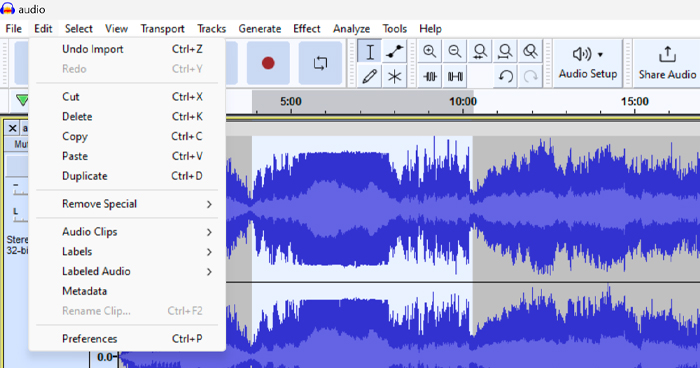This screenshot has height=368, width=700.
Task: Click the Zoom In magnifier icon
Action: 429,52
